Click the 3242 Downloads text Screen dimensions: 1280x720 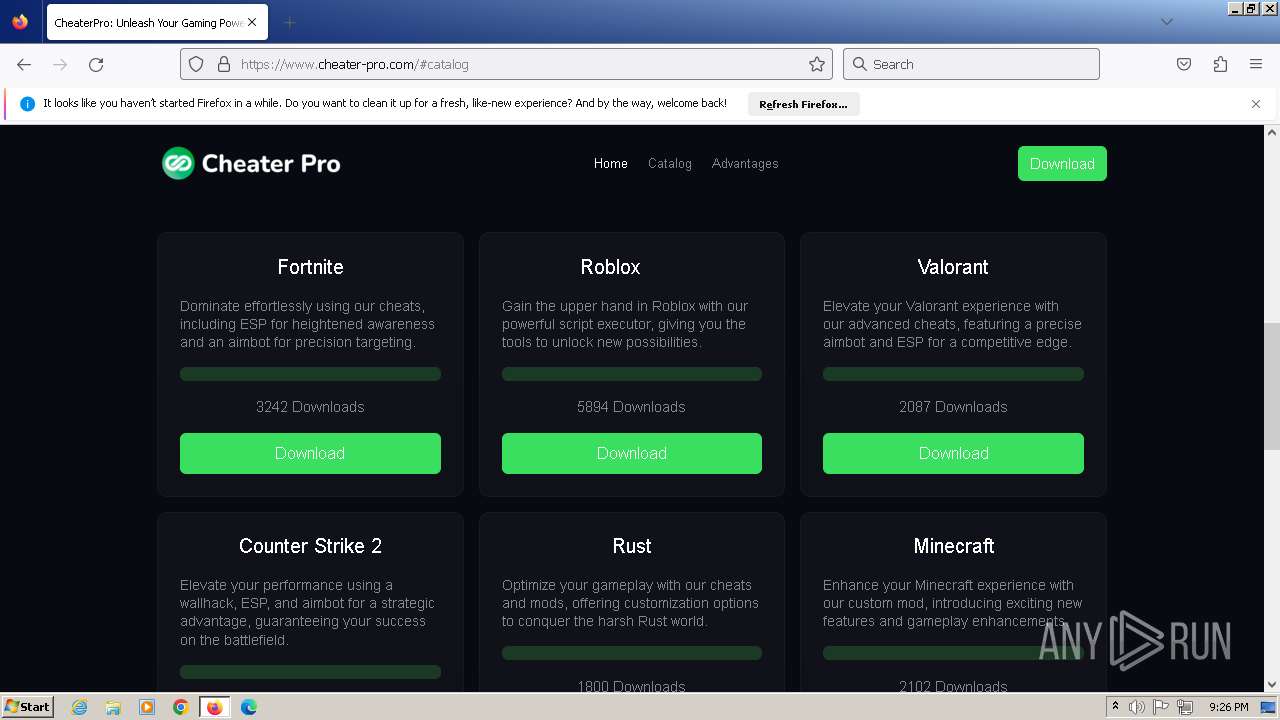pos(310,407)
